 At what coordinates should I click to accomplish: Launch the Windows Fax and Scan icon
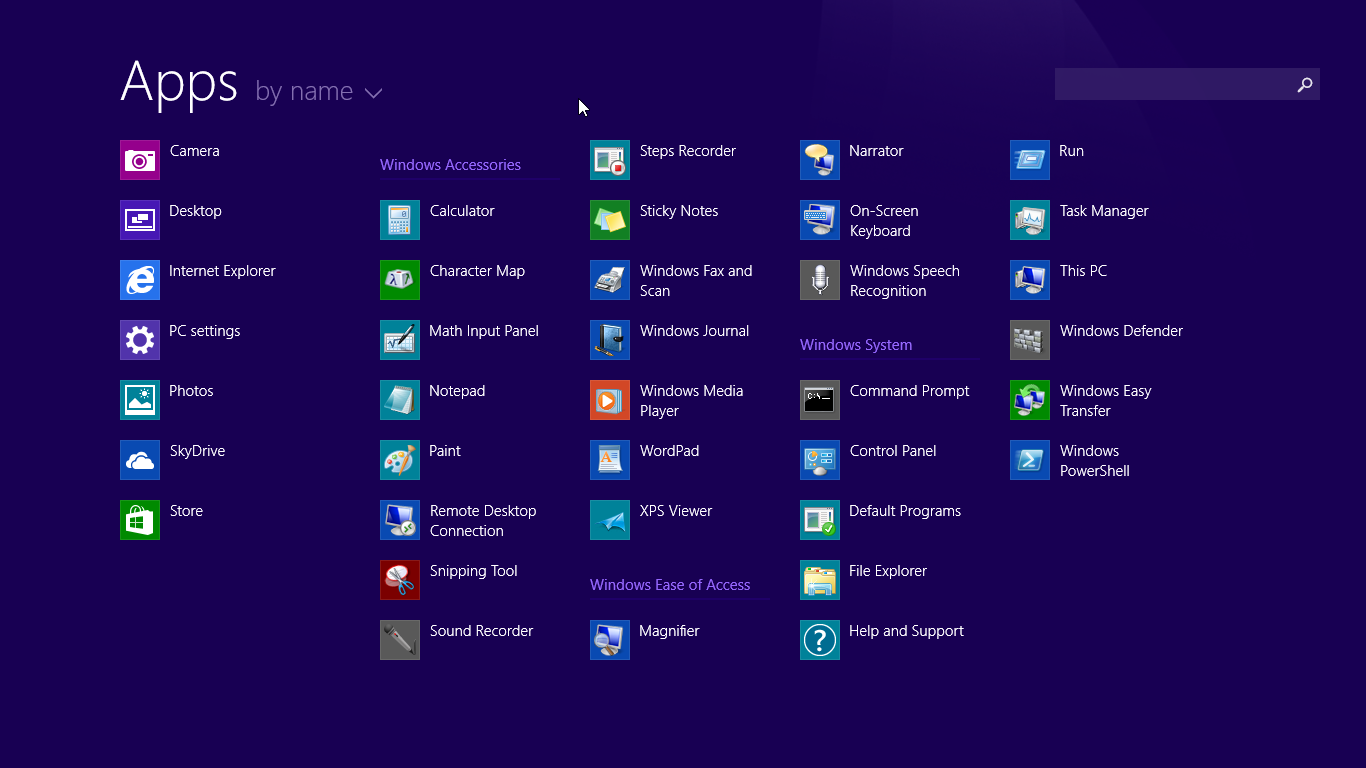[x=610, y=280]
